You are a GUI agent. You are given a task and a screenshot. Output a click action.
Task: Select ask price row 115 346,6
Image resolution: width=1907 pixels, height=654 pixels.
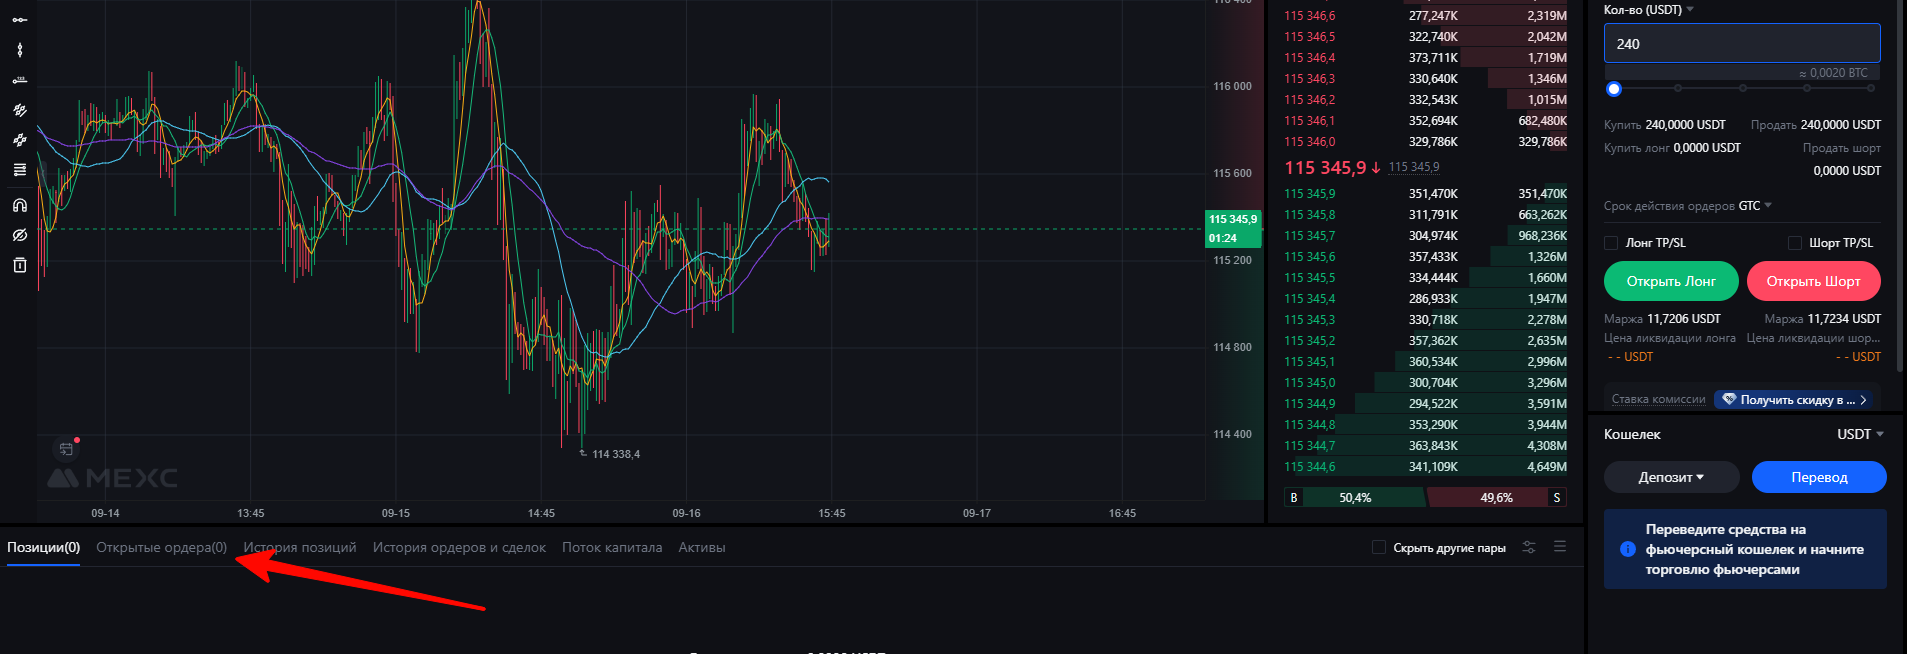tap(1425, 15)
